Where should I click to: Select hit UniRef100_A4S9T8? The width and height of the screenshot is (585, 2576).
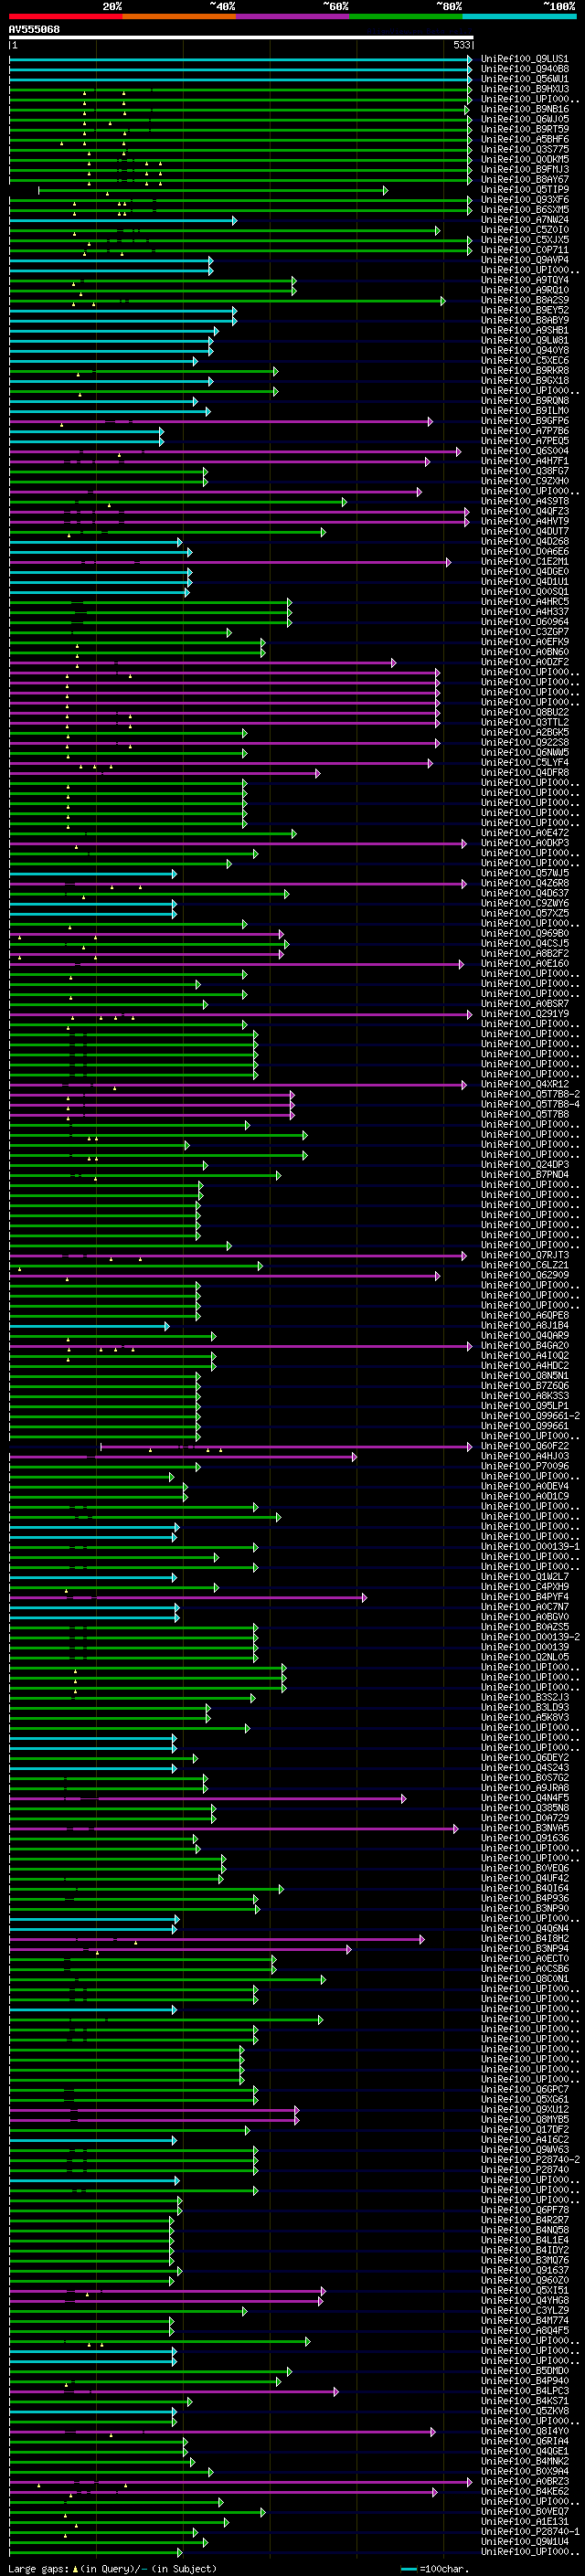pyautogui.click(x=524, y=501)
